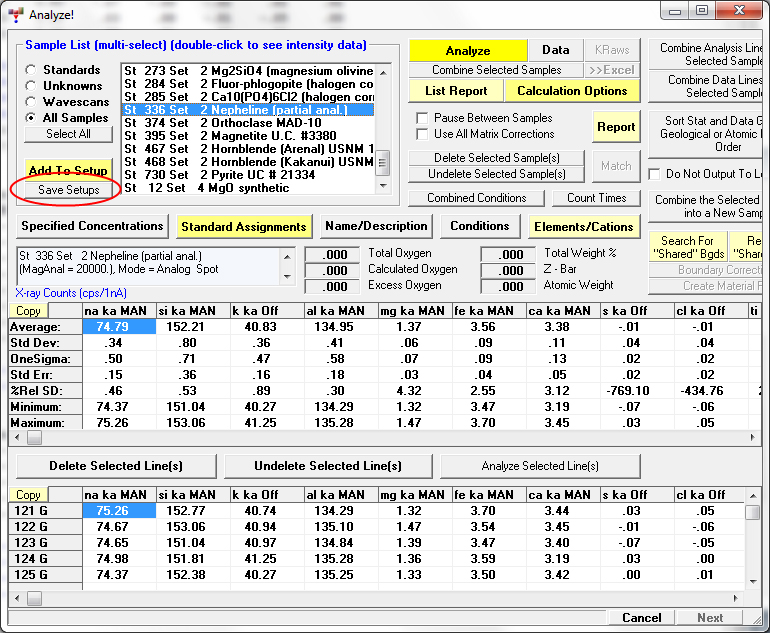Toggle Use All Matrix Corrections checkbox
770x633 pixels.
pyautogui.click(x=422, y=134)
